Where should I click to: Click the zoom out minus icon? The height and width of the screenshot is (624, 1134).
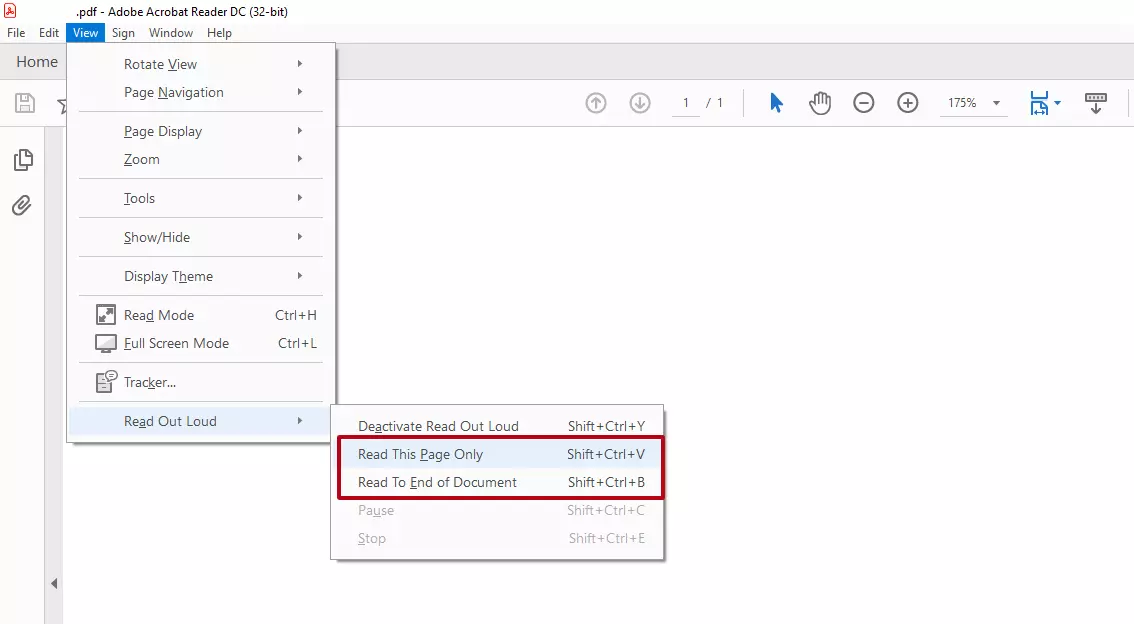864,103
